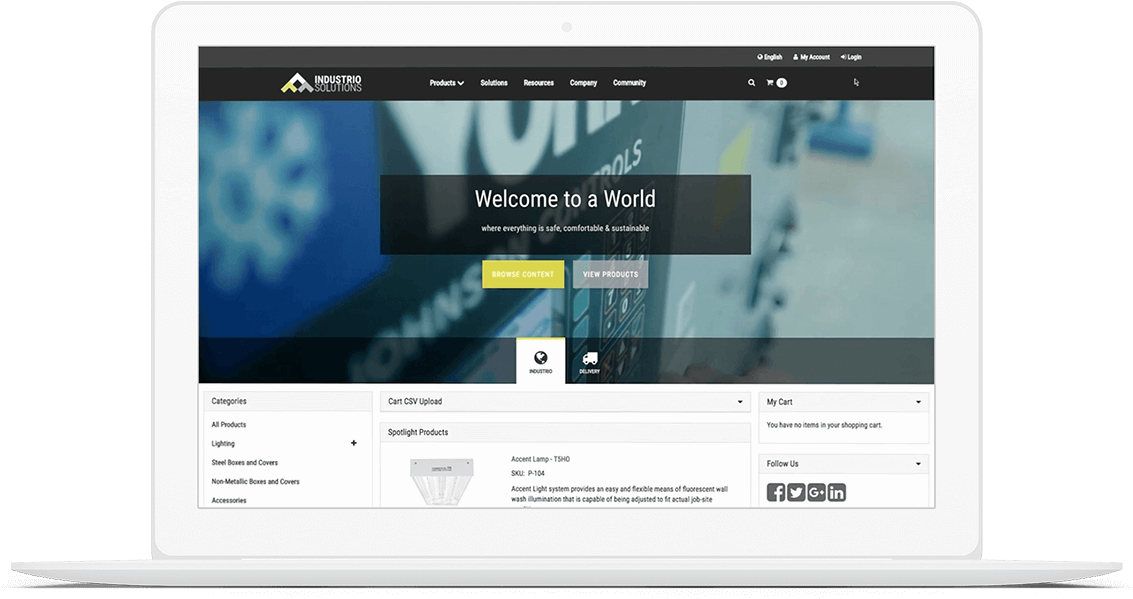Open the Products dropdown menu

tap(446, 83)
